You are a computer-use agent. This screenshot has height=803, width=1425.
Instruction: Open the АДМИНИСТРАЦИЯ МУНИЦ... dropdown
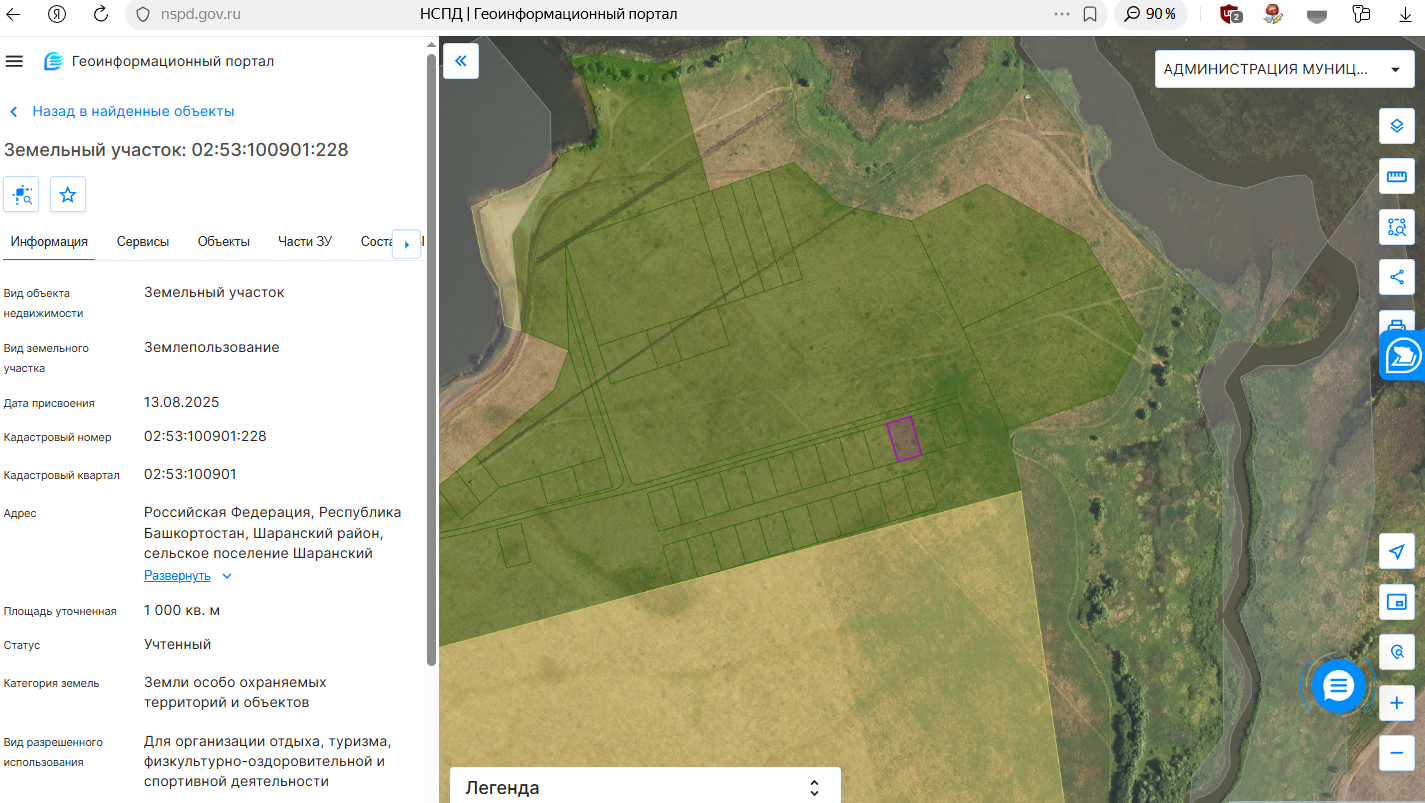point(1284,69)
